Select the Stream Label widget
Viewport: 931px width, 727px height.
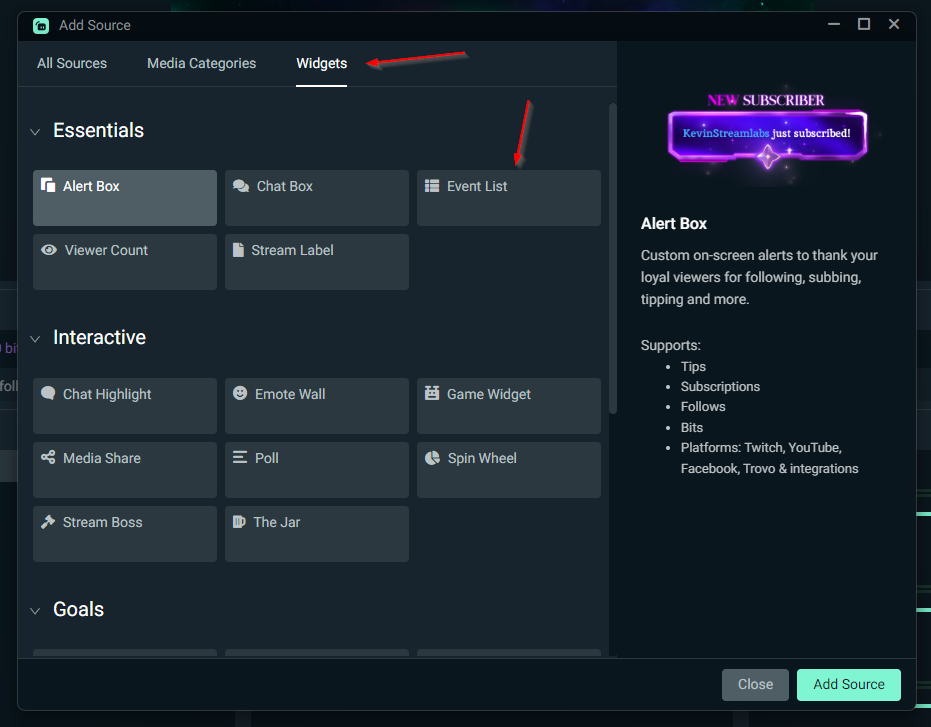tap(316, 261)
